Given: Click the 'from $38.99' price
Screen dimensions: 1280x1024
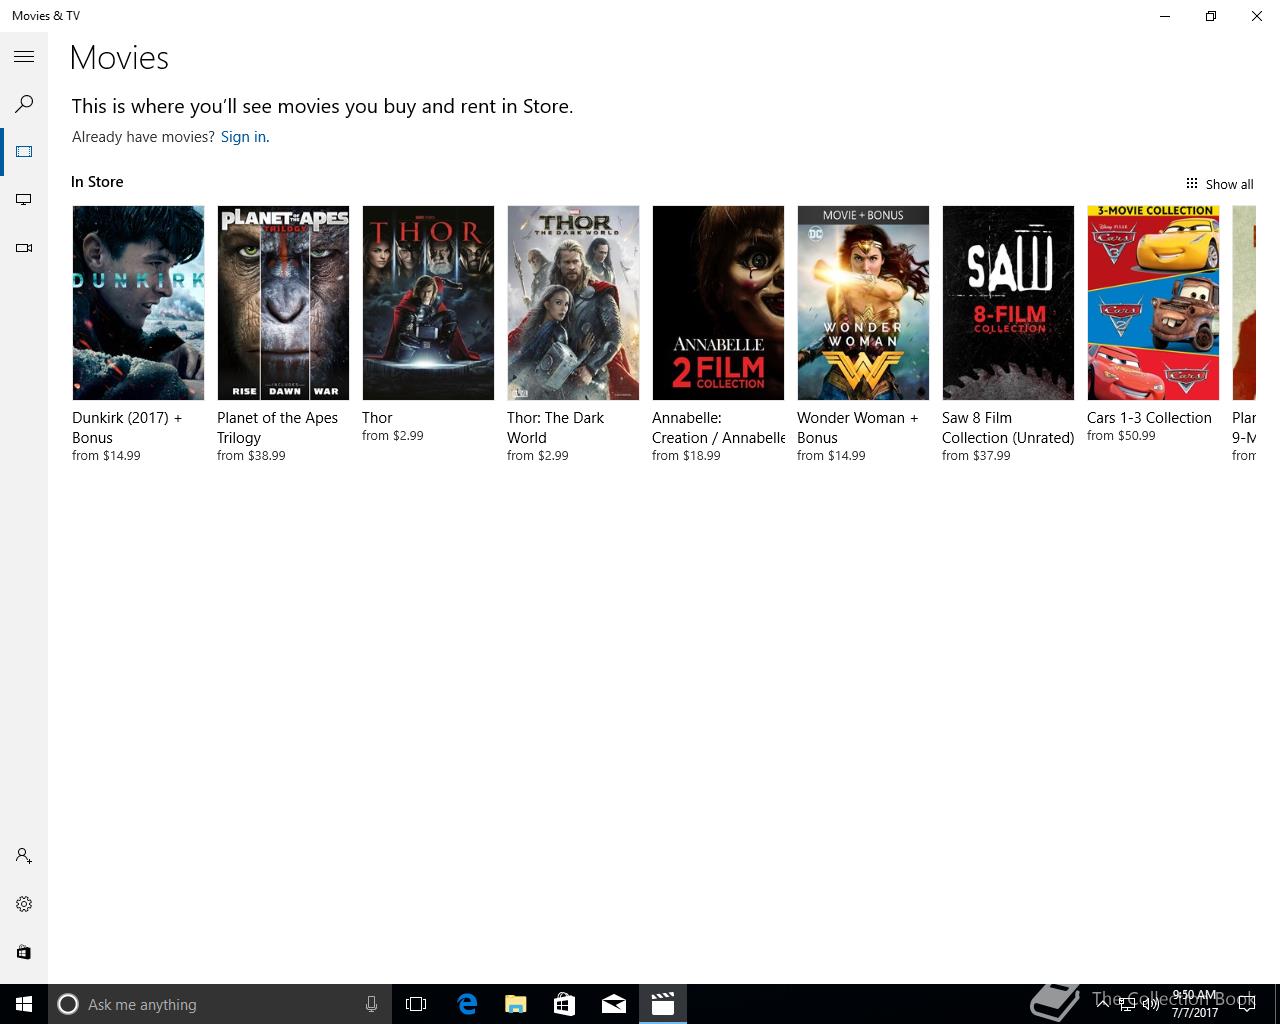Looking at the screenshot, I should coord(251,456).
